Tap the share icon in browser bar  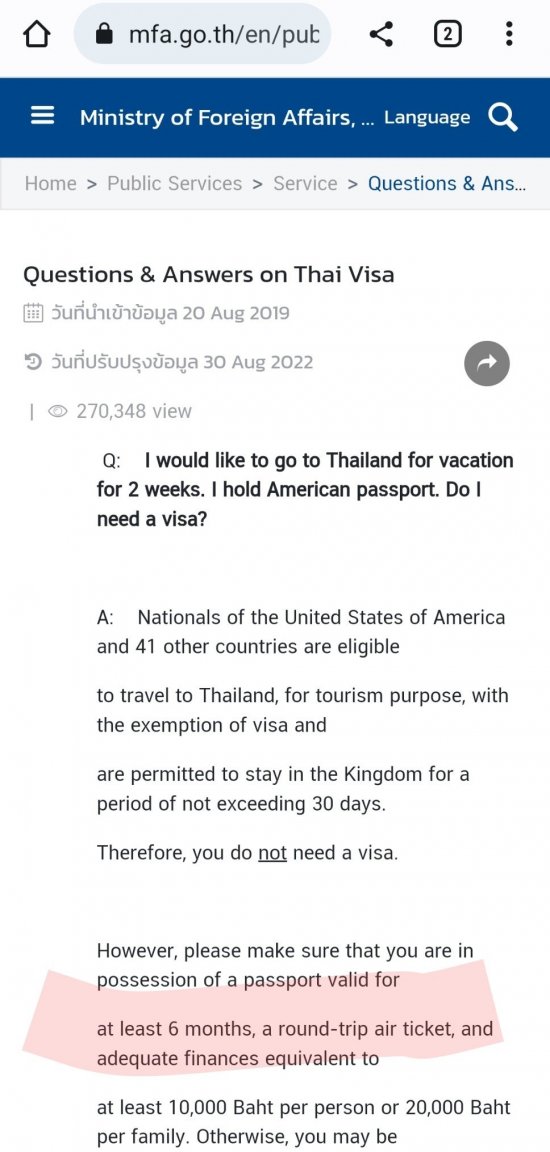coord(381,34)
